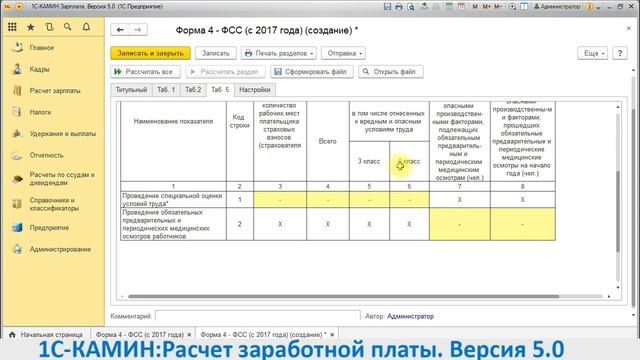
Task: Switch to Настройки tab
Action: (255, 89)
